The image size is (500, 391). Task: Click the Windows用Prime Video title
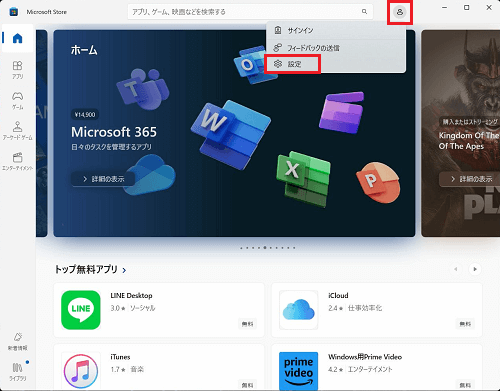point(365,357)
